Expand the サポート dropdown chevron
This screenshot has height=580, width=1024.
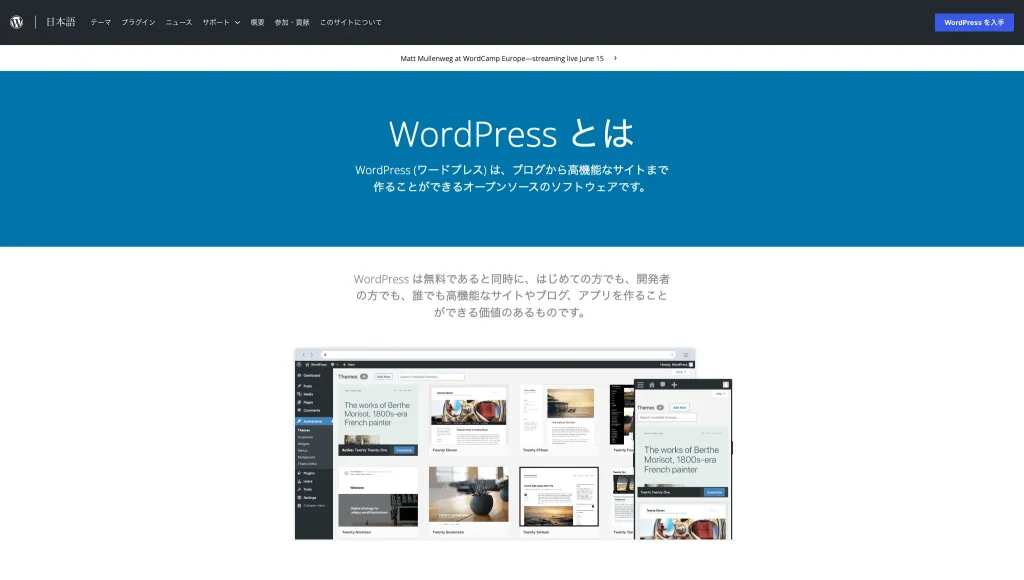click(x=237, y=22)
